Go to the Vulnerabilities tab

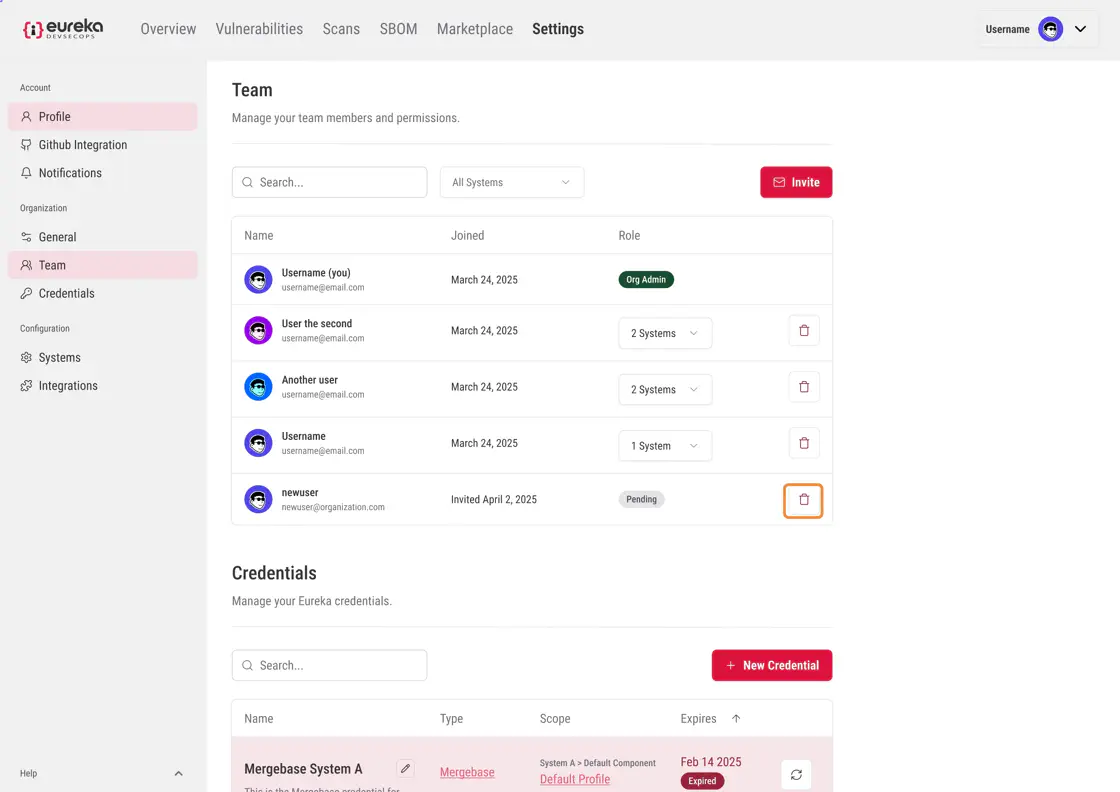point(259,29)
